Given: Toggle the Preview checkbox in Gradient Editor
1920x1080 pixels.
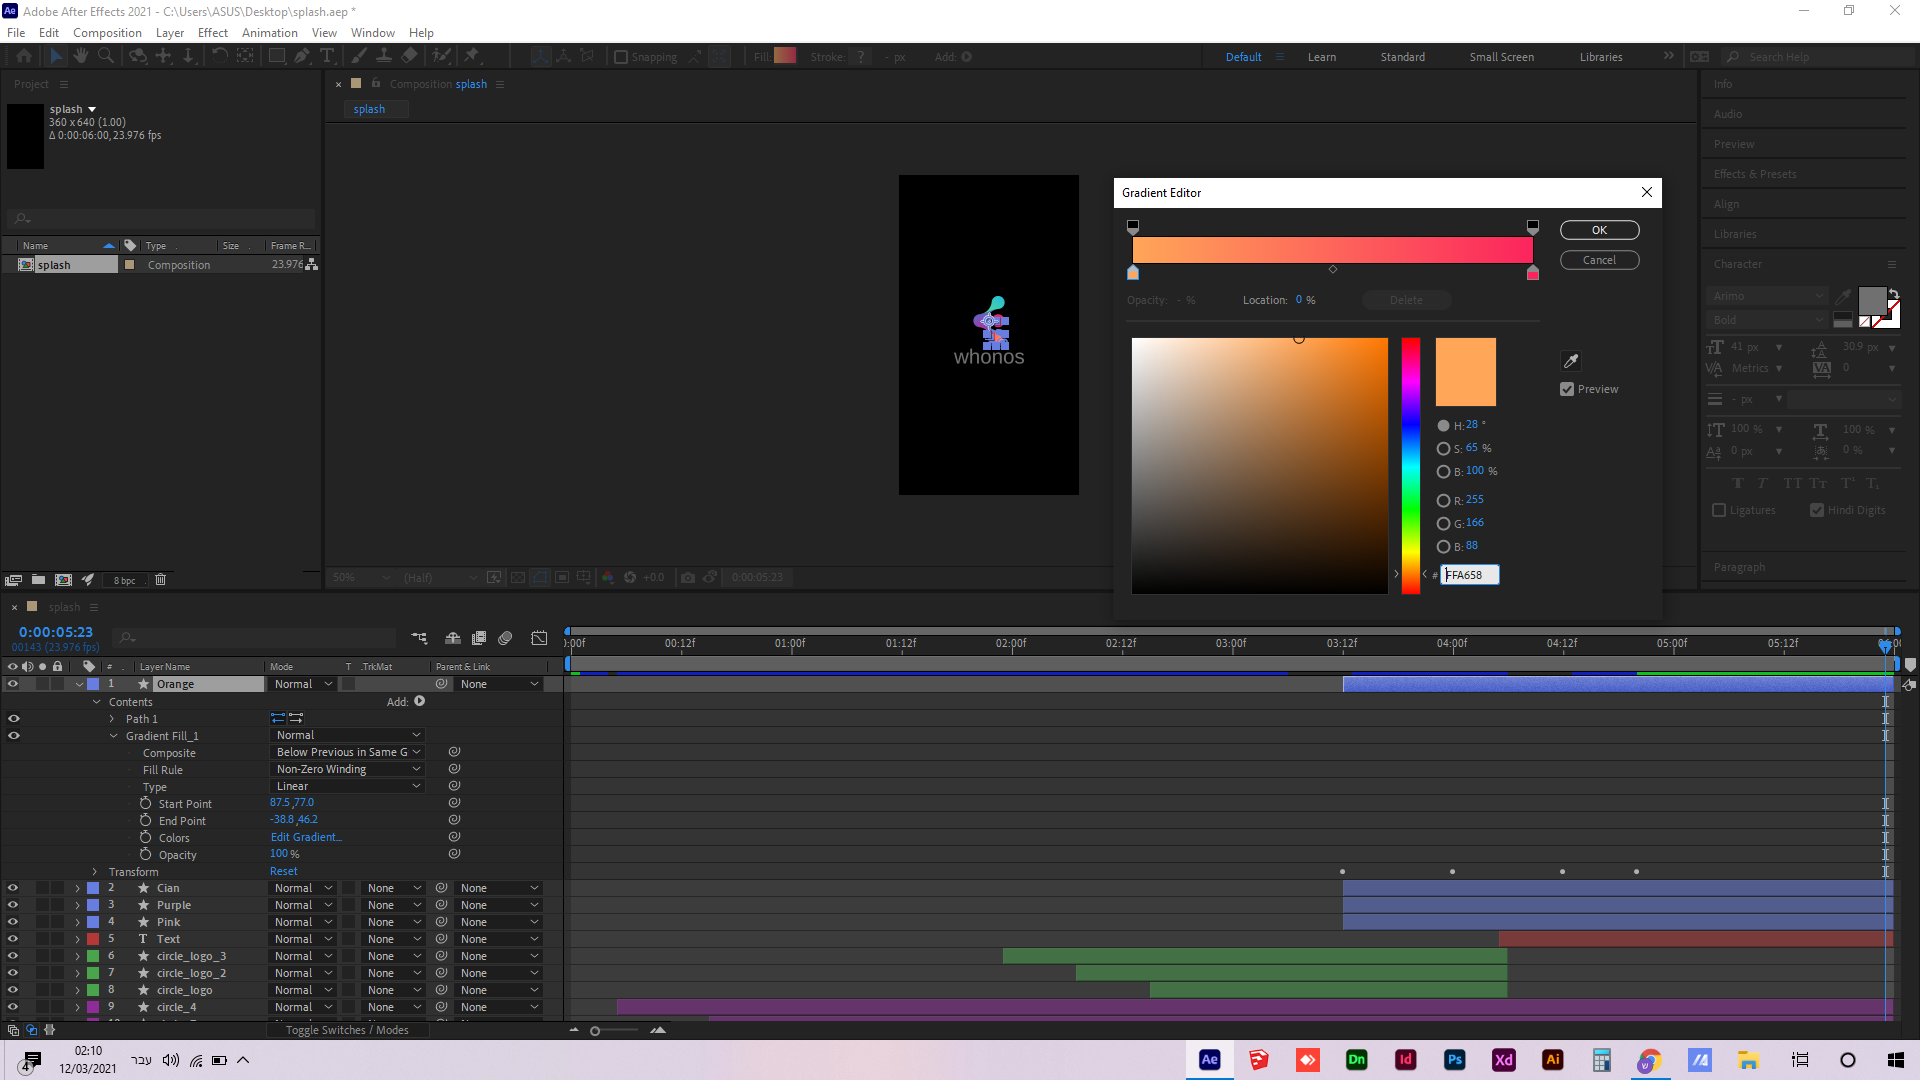Looking at the screenshot, I should pyautogui.click(x=1567, y=389).
